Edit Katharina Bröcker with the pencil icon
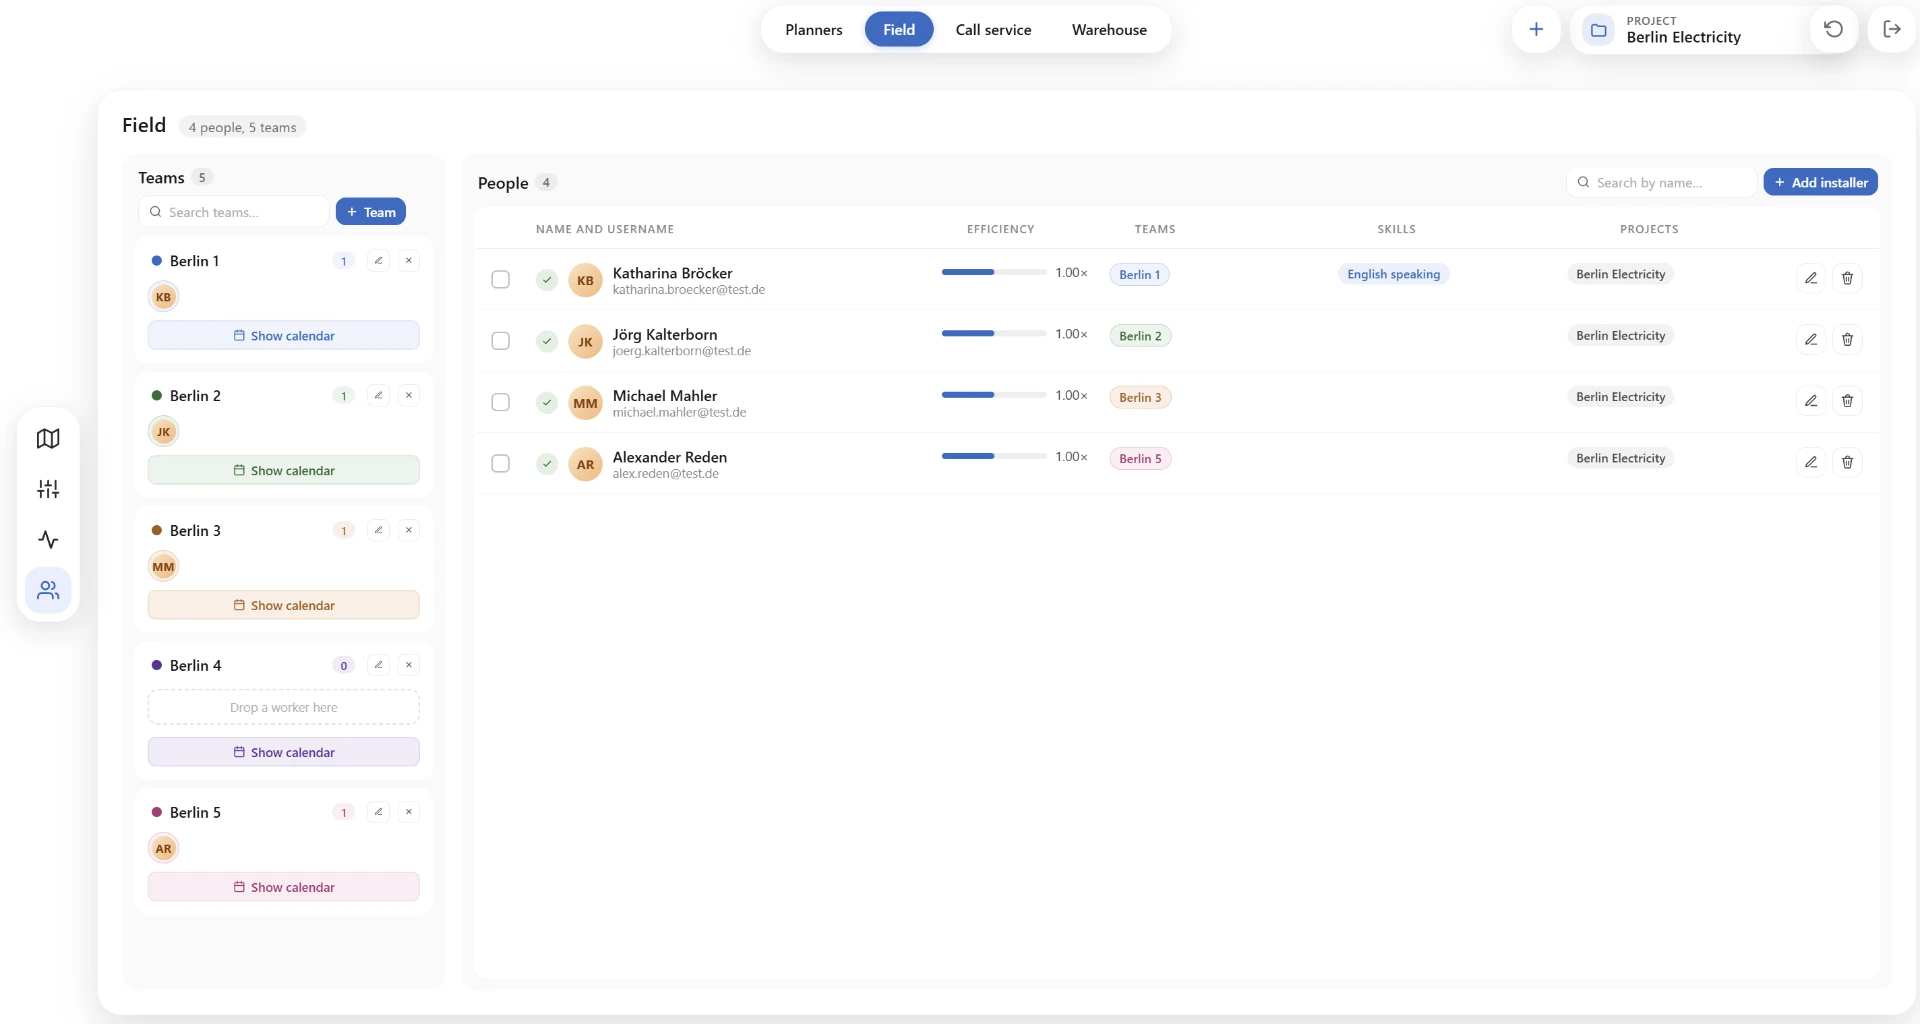 click(1811, 278)
